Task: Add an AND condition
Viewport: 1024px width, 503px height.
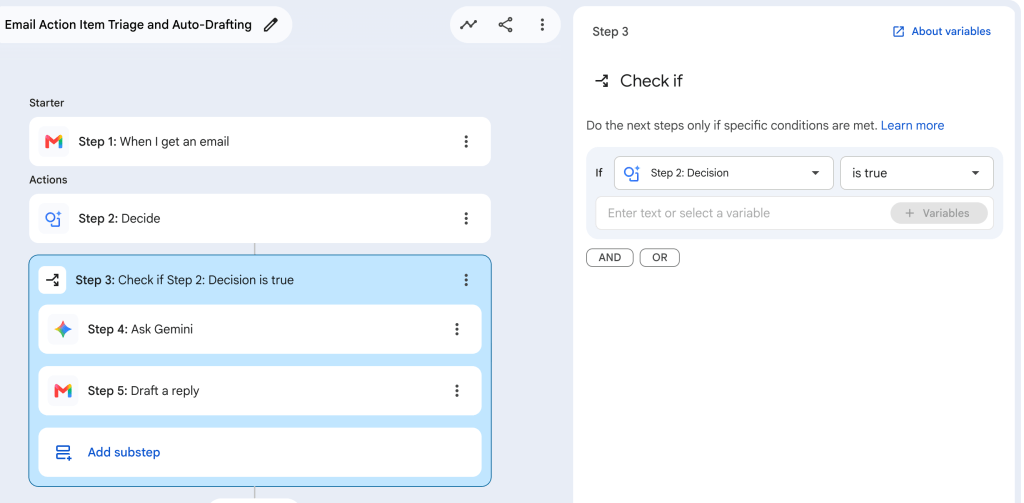Action: click(609, 257)
